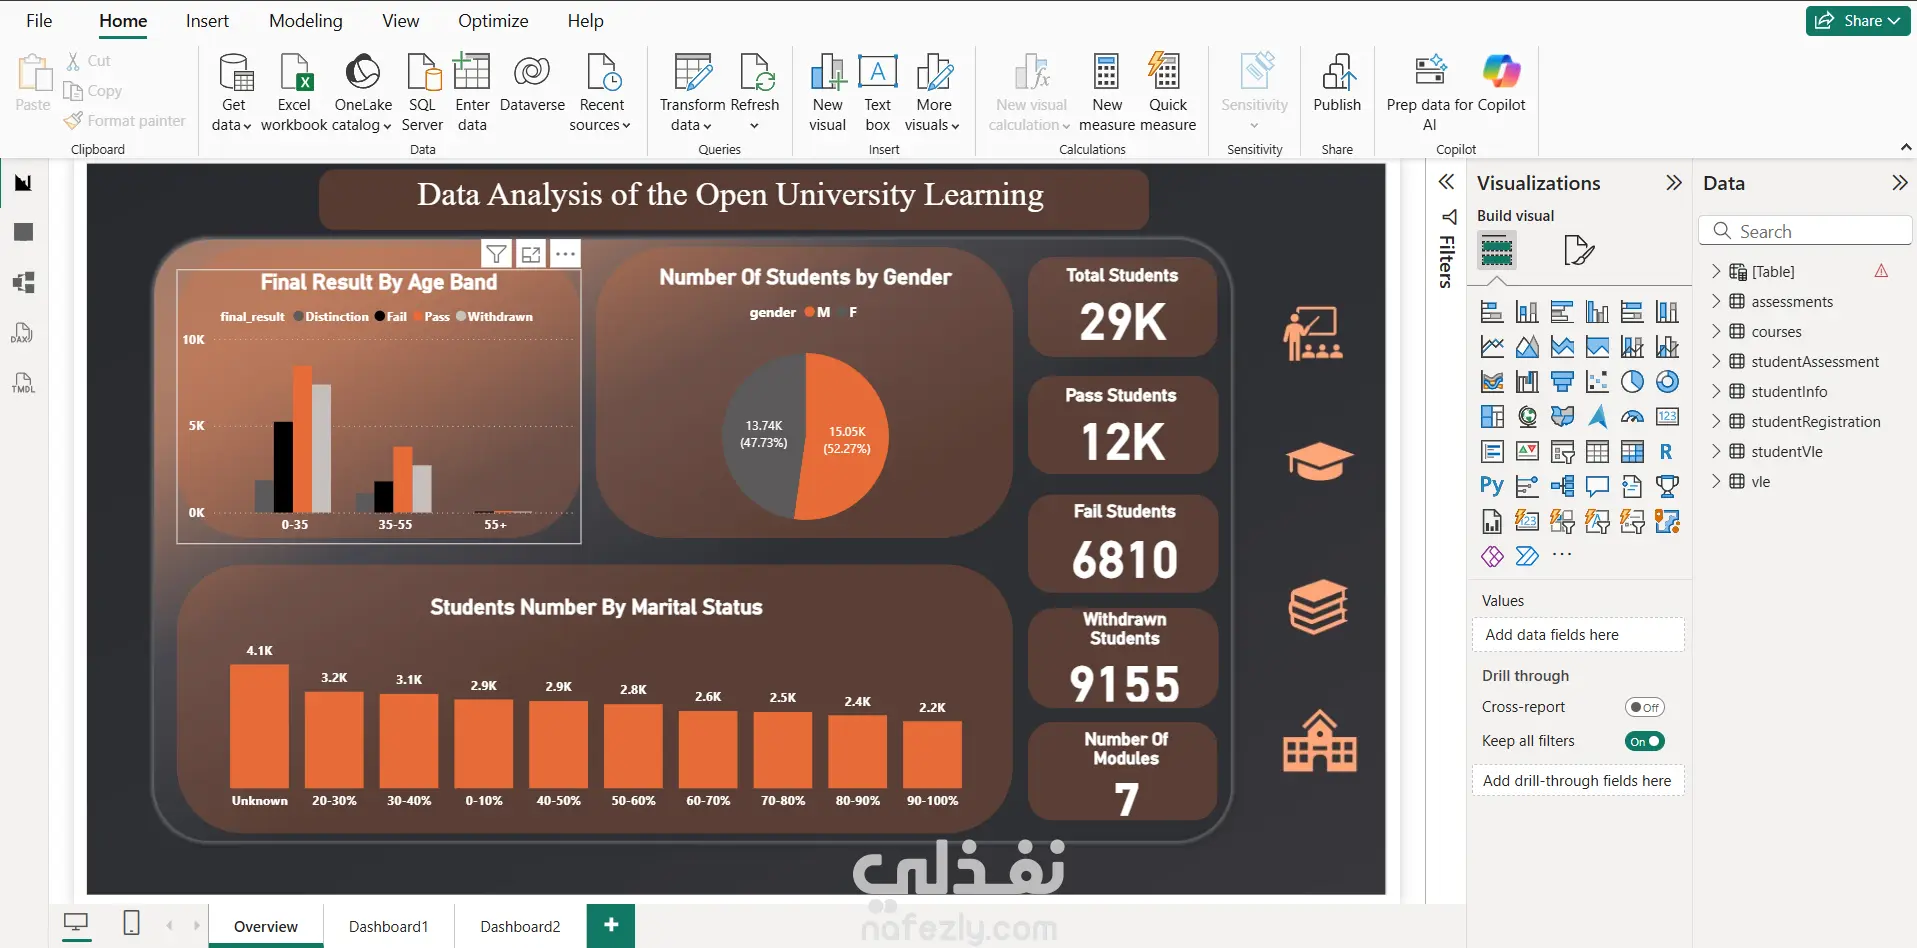Screen dimensions: 1917x948
Task: Select the Stacked bar chart visualization
Action: coord(1492,312)
